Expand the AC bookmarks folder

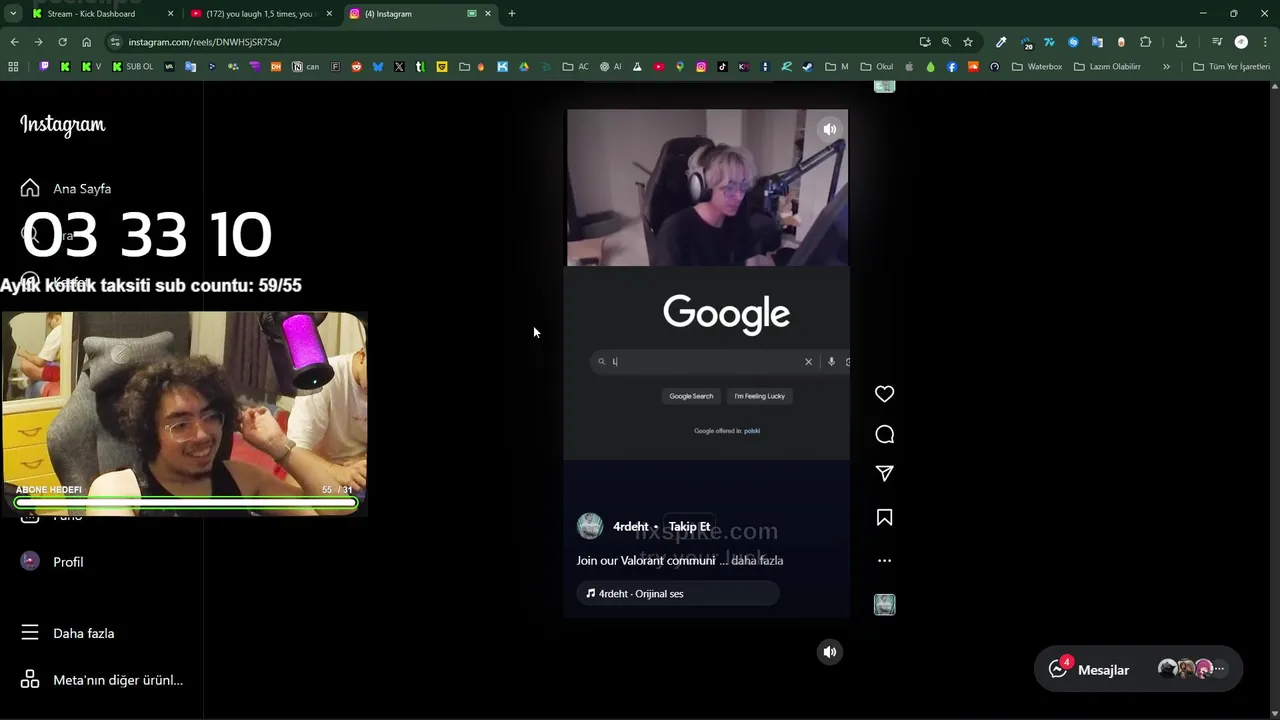pos(576,67)
